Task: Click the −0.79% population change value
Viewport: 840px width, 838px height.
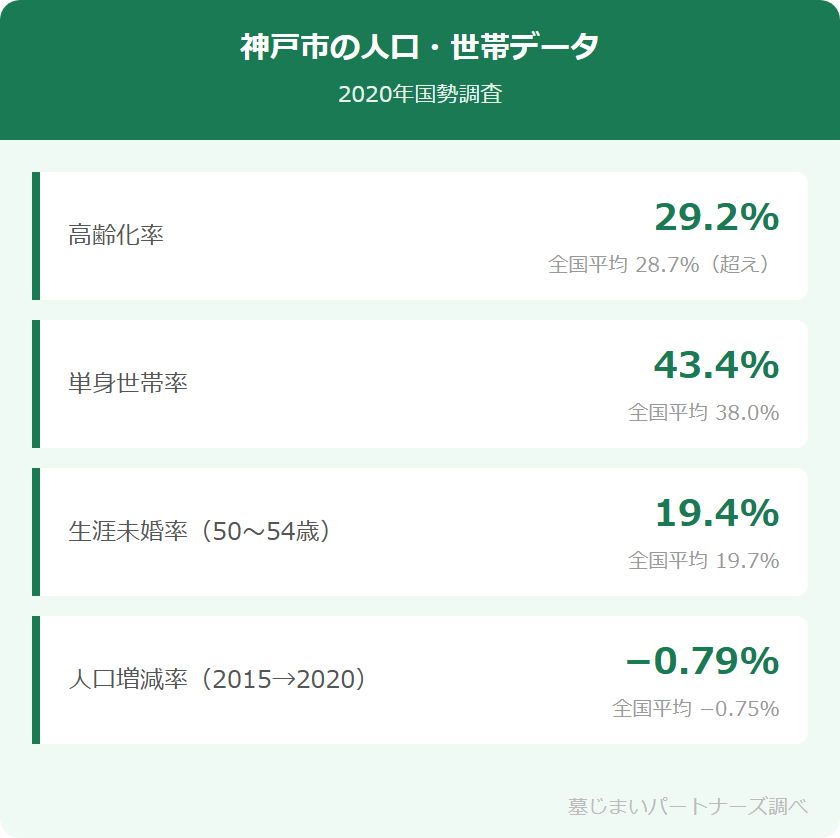Action: coord(702,661)
